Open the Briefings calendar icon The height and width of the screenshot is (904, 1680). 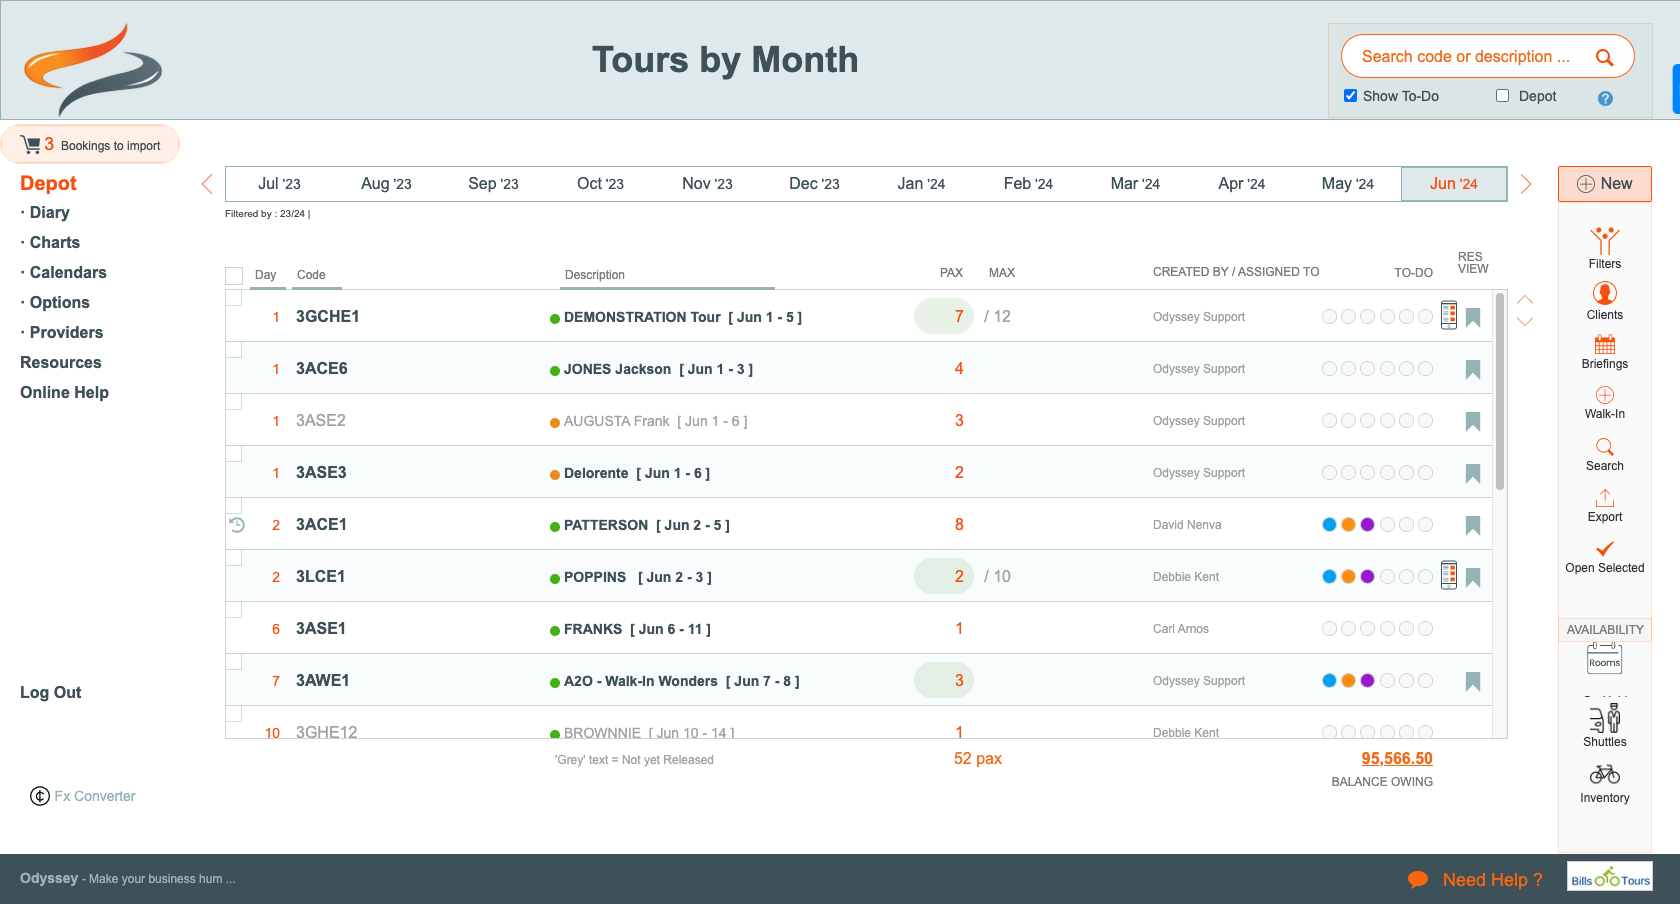click(x=1604, y=345)
